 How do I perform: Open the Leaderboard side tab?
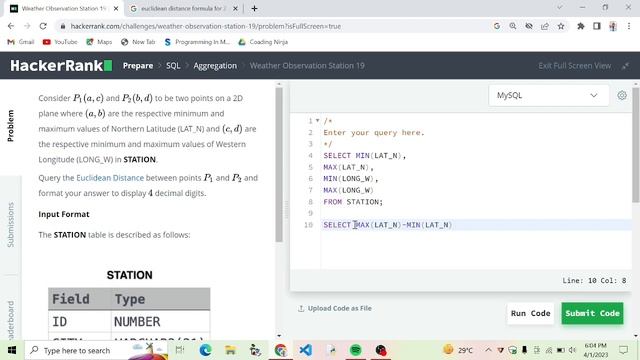[x=11, y=320]
